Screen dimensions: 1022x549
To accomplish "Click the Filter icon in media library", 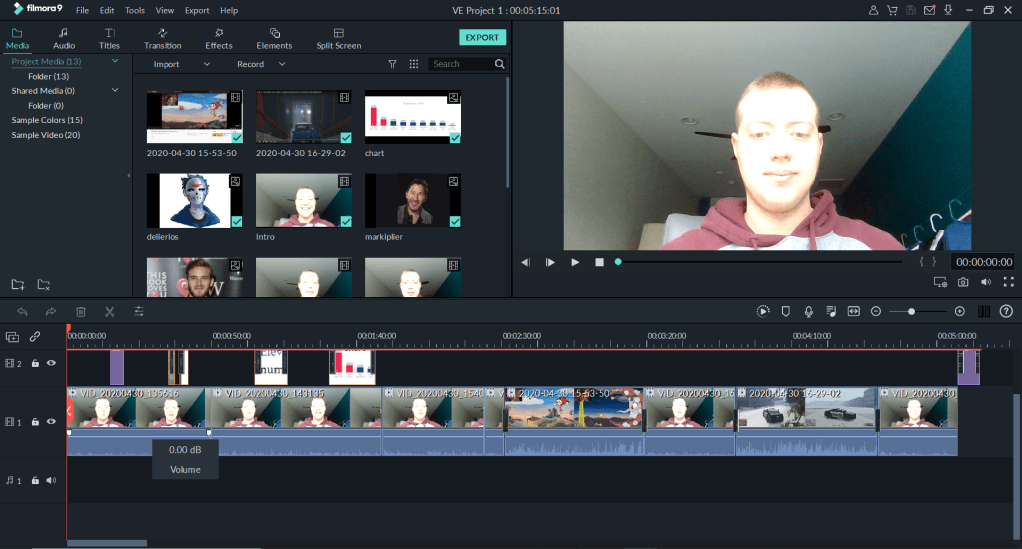I will point(392,64).
